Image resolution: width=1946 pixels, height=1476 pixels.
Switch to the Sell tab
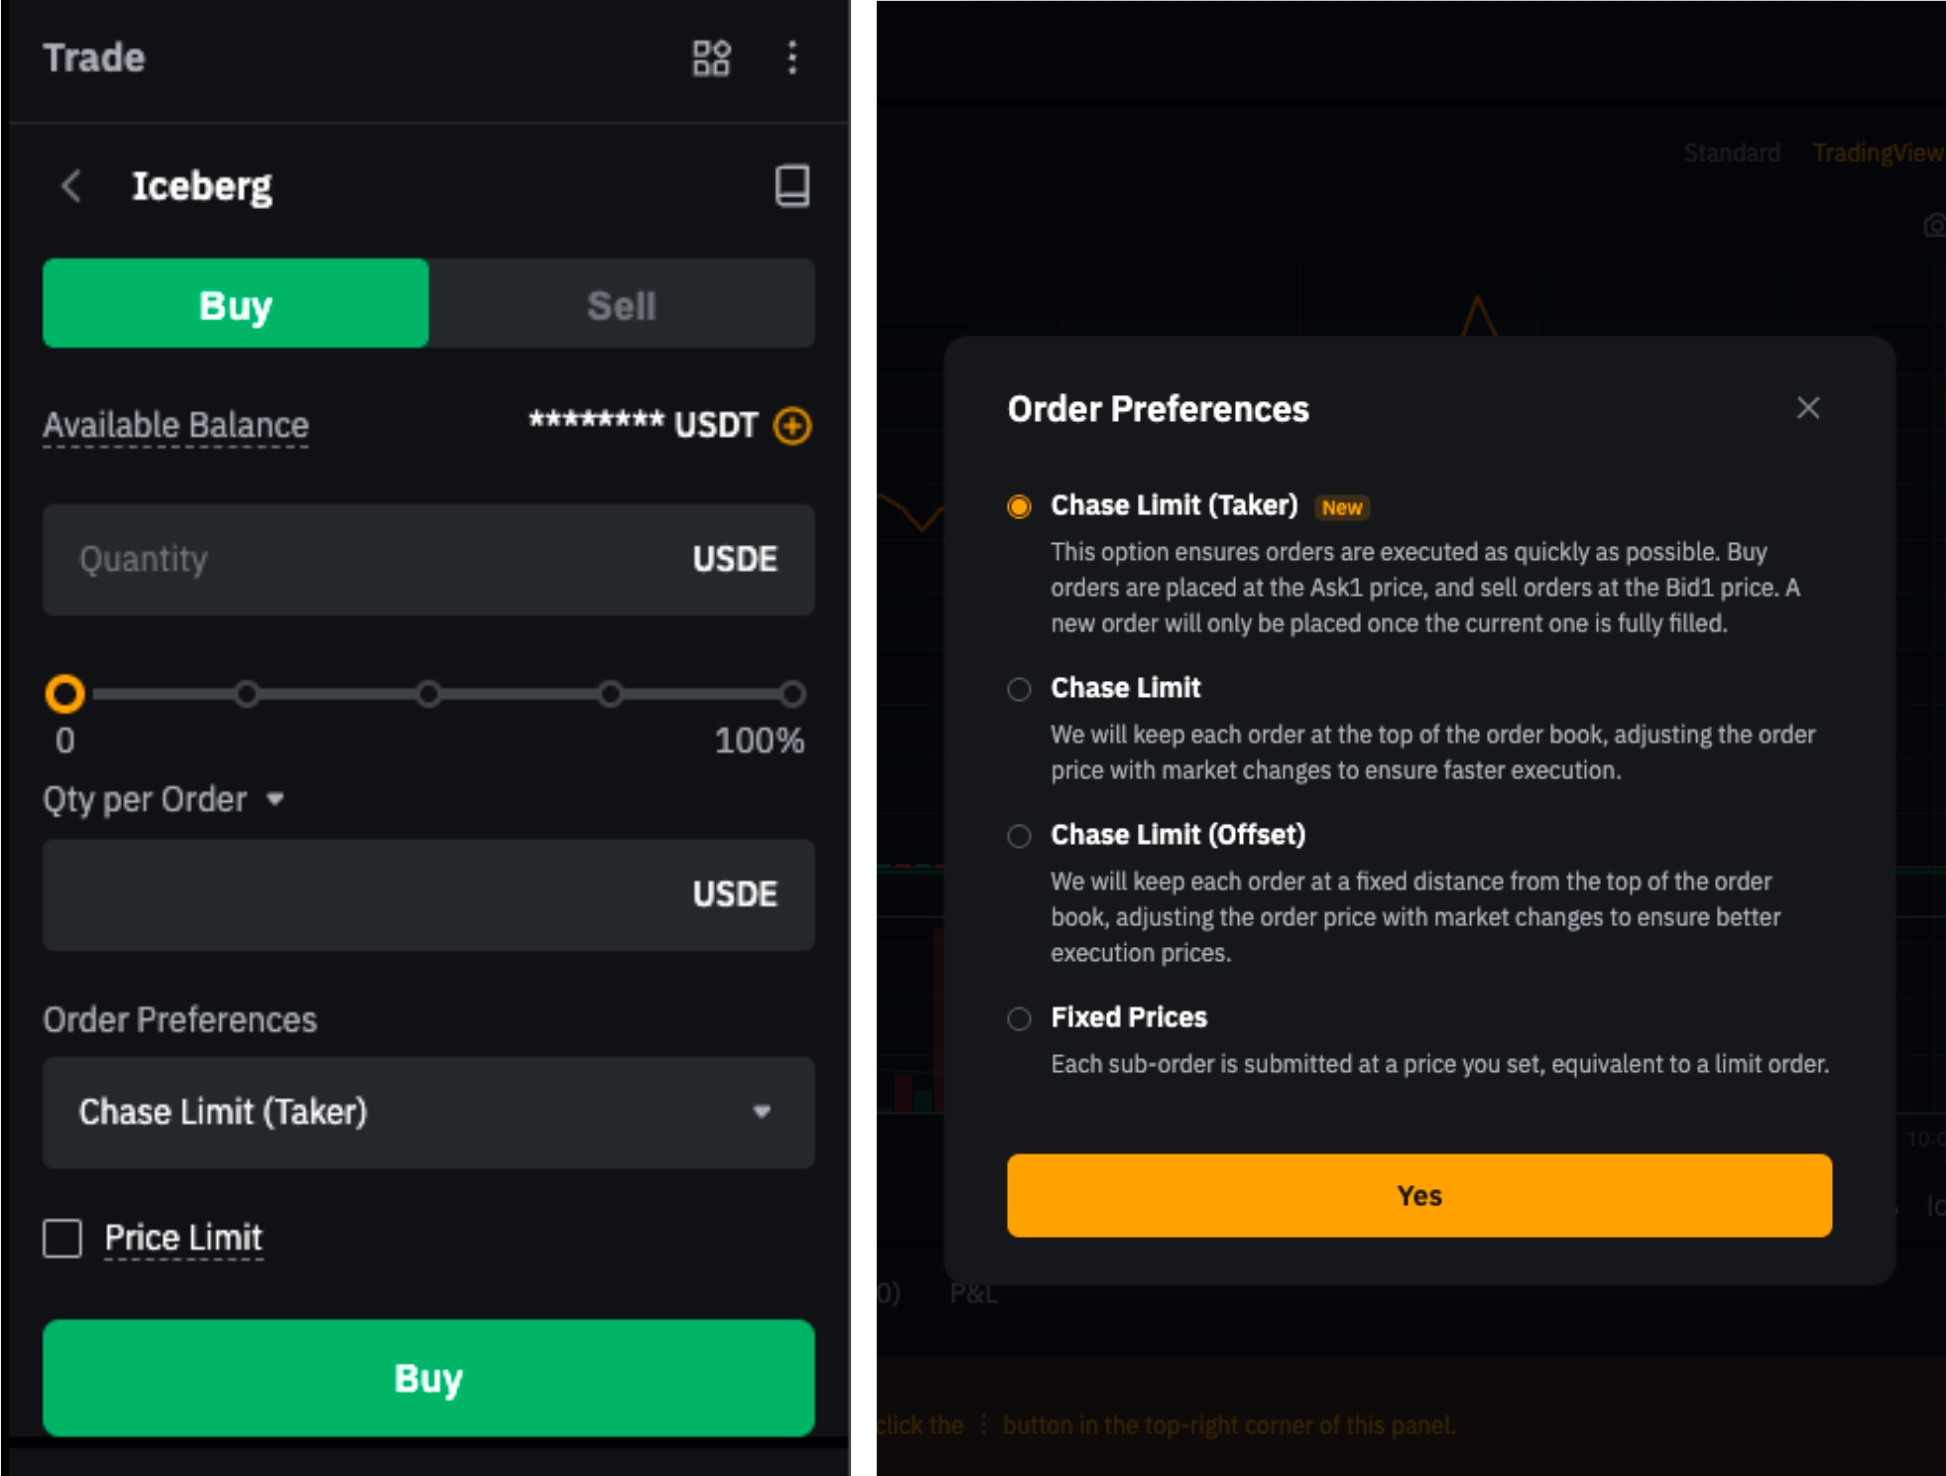tap(621, 304)
